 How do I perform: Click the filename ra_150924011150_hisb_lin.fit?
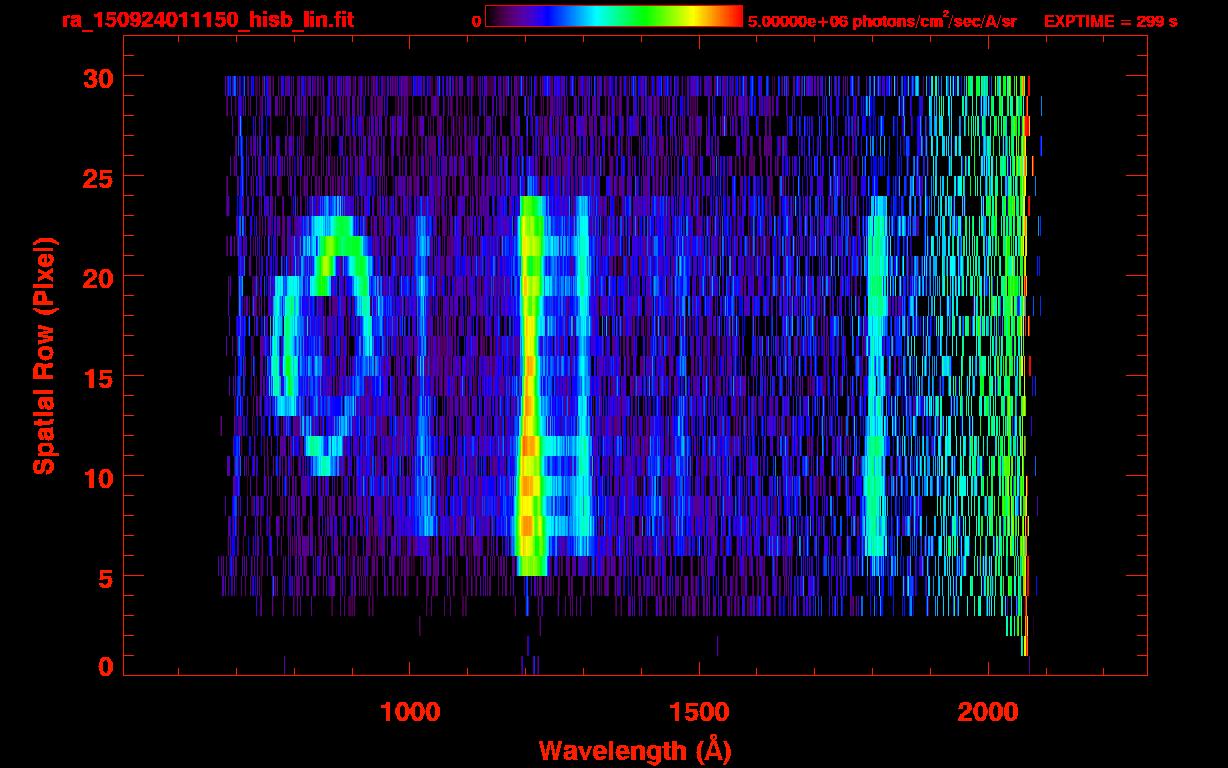(x=207, y=20)
